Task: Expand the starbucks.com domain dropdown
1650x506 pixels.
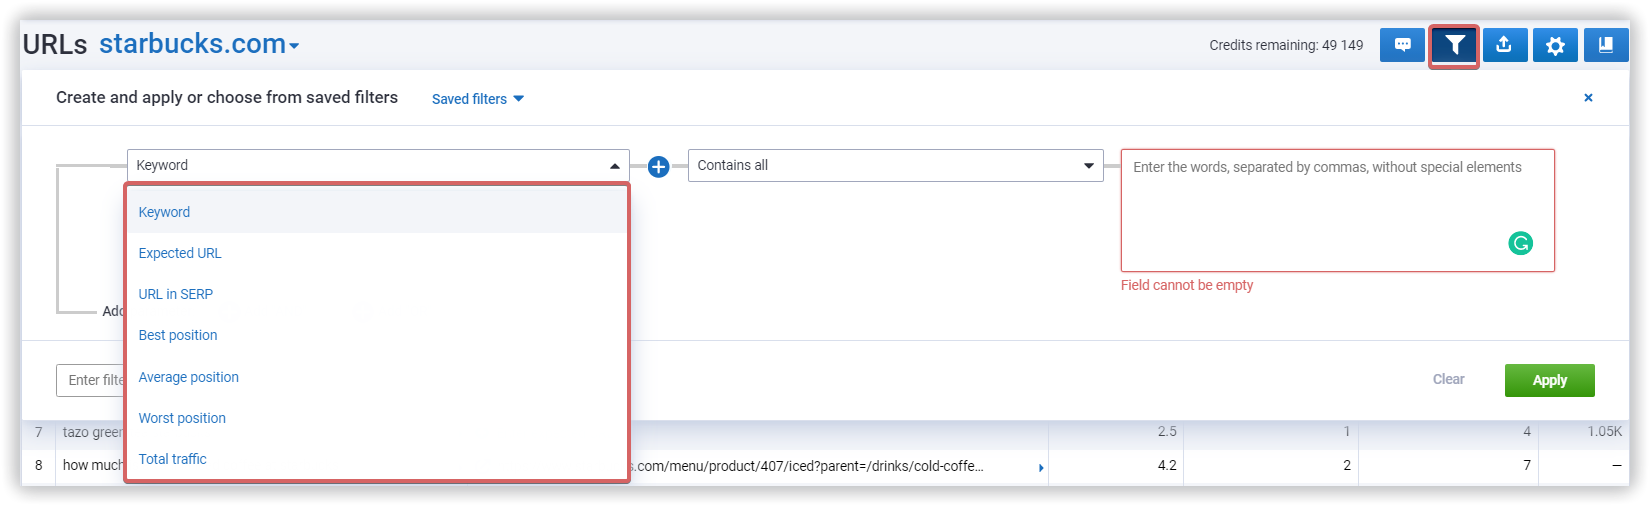Action: pos(199,44)
